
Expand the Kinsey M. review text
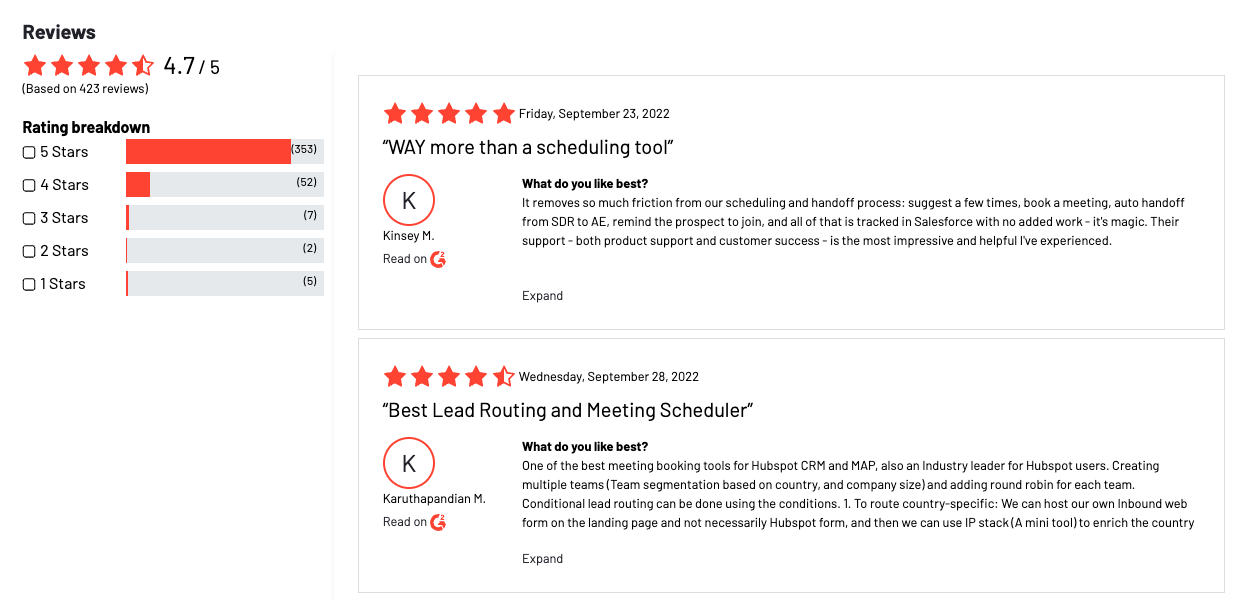(x=542, y=296)
